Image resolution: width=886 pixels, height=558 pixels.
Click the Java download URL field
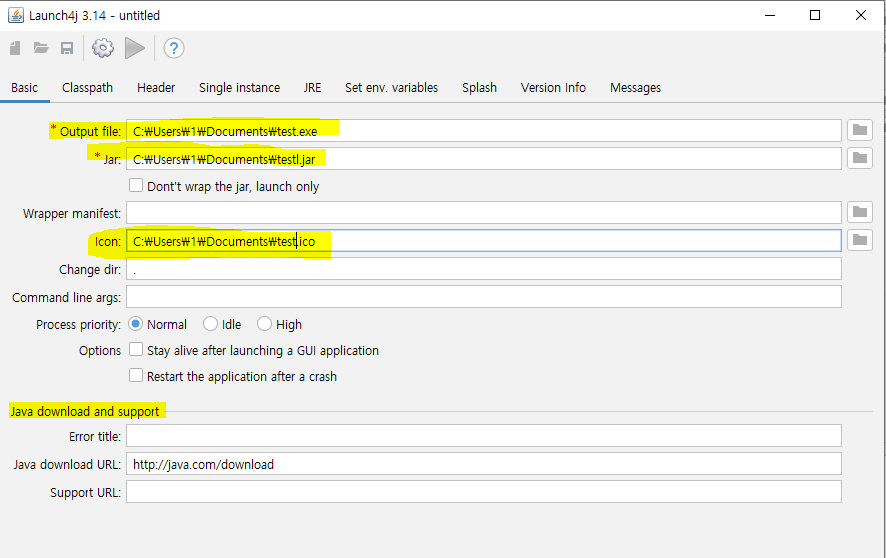(x=484, y=464)
